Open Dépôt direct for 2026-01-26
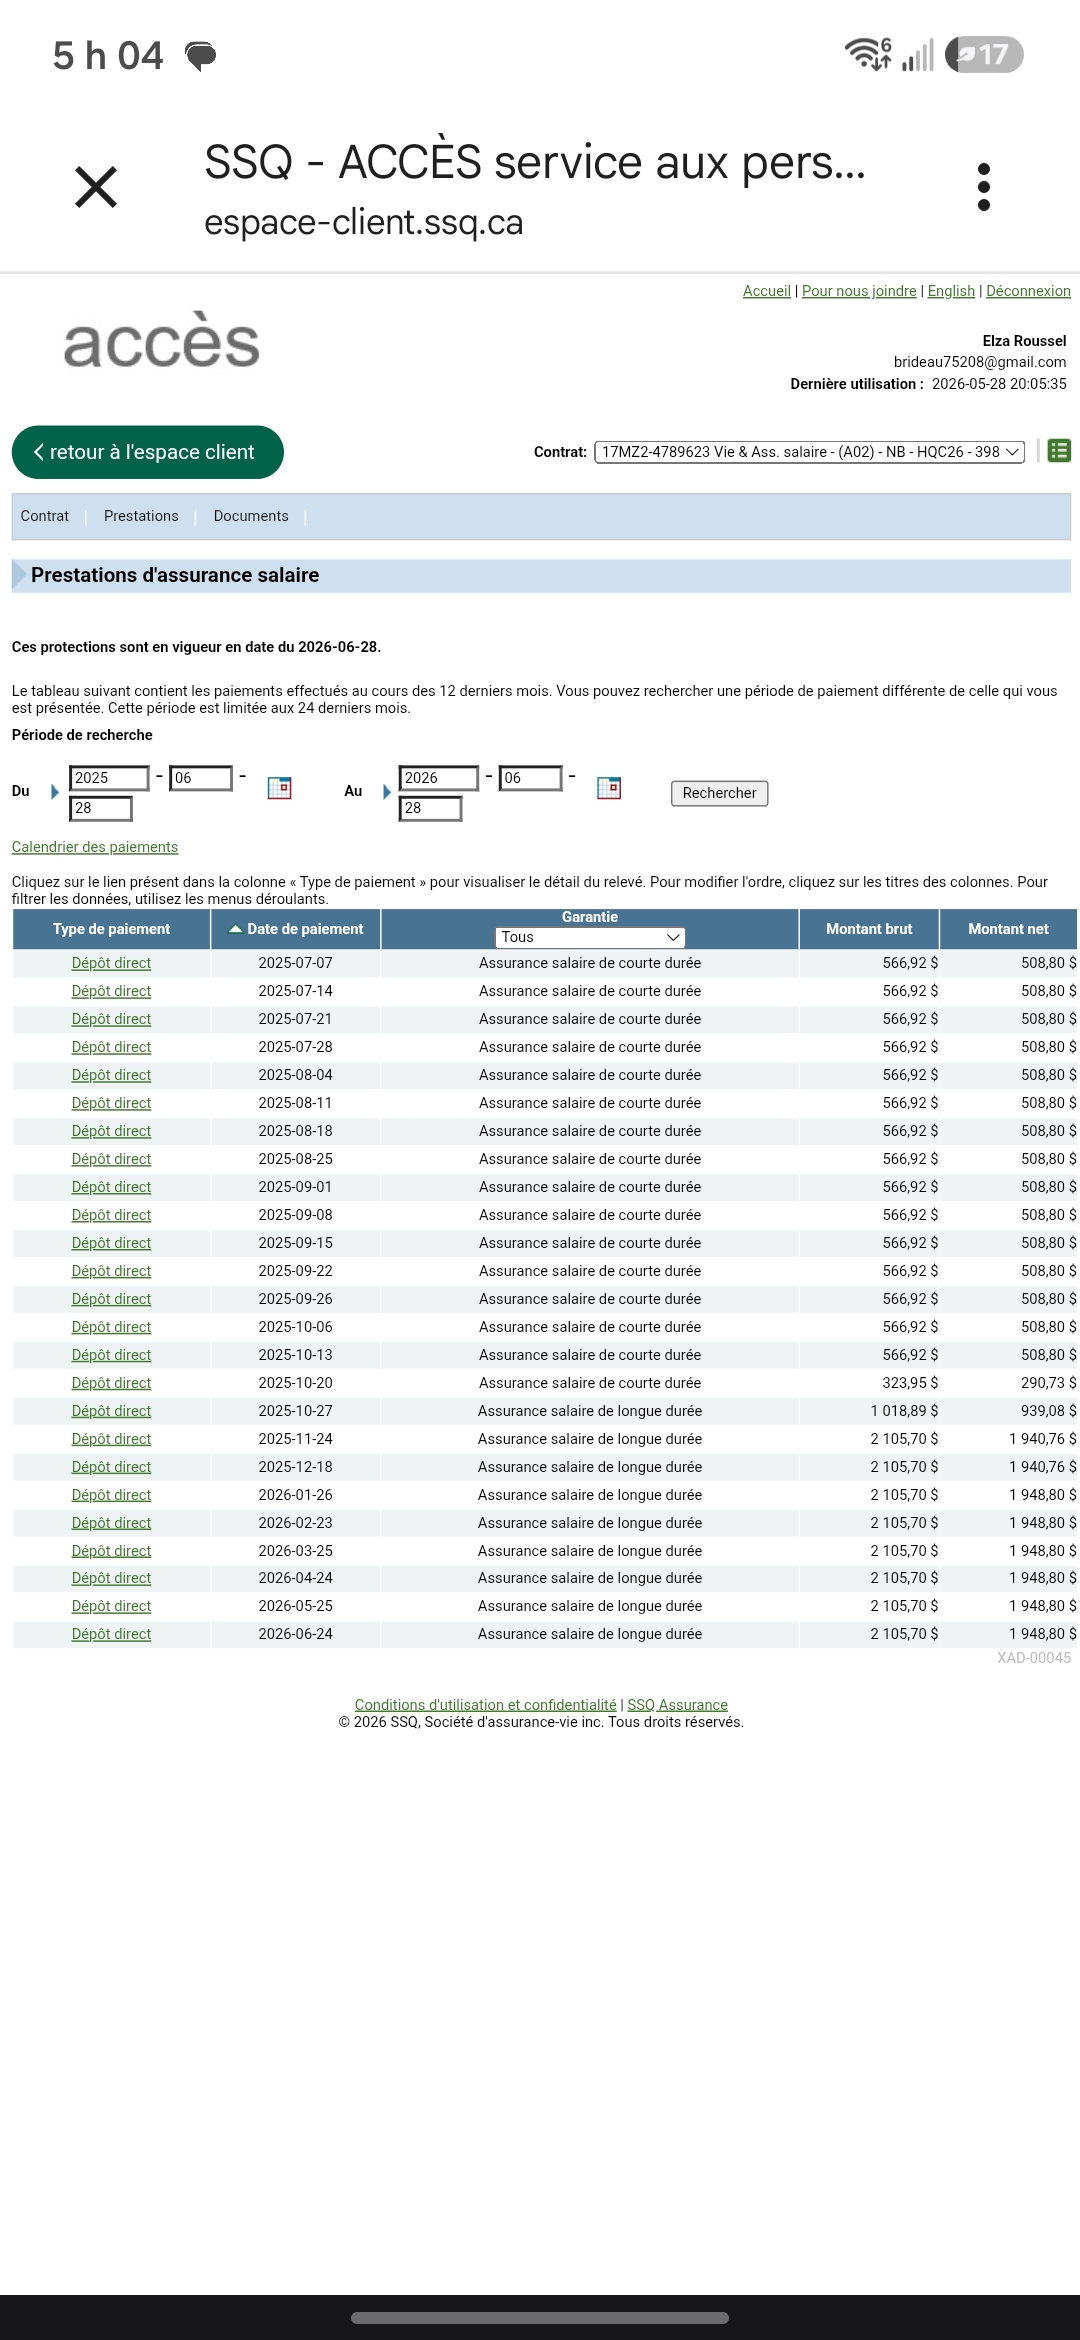 tap(111, 1495)
